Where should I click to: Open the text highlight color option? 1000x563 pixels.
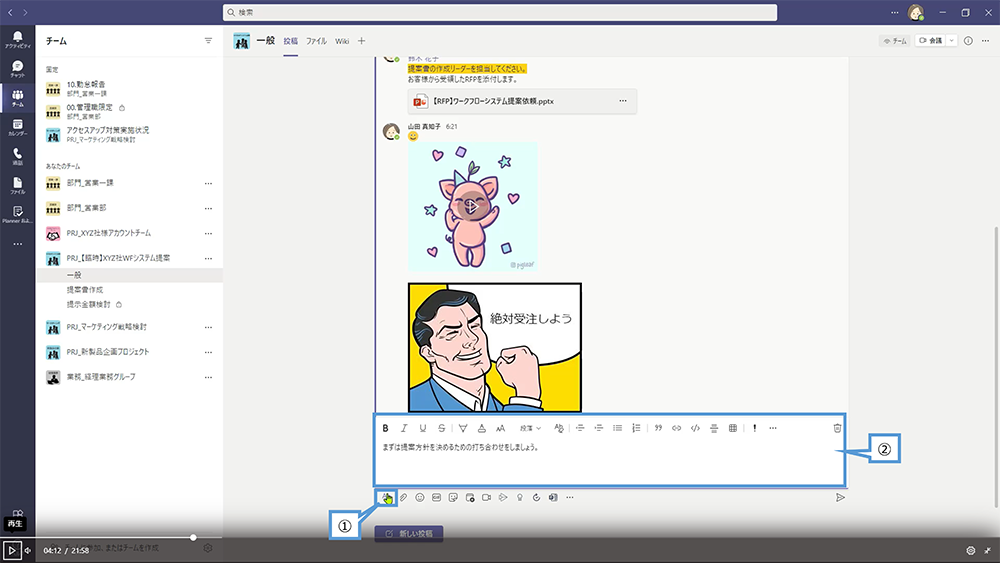(463, 428)
